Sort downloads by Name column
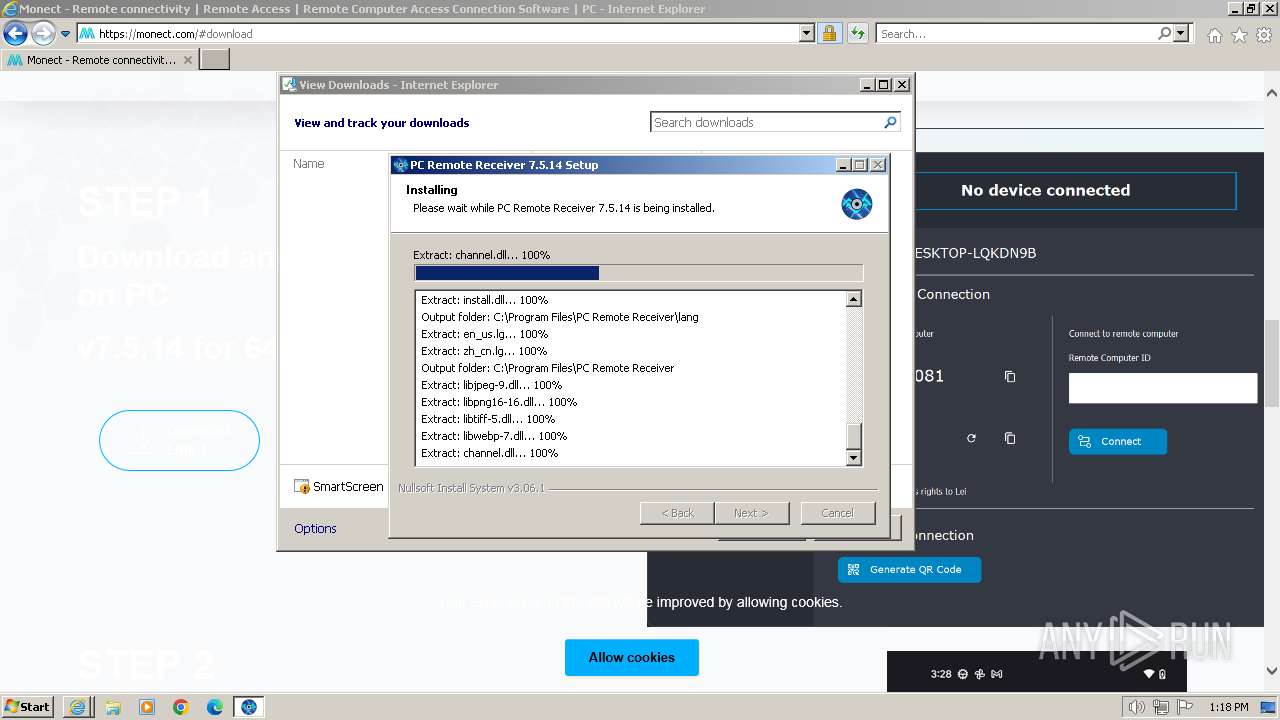1280x720 pixels. click(x=308, y=163)
